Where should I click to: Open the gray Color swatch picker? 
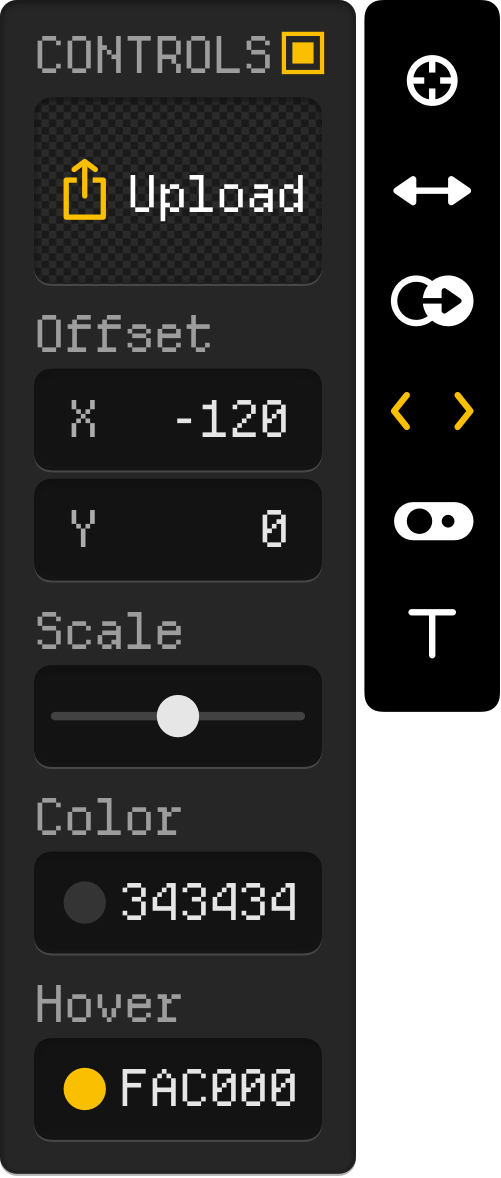point(85,902)
